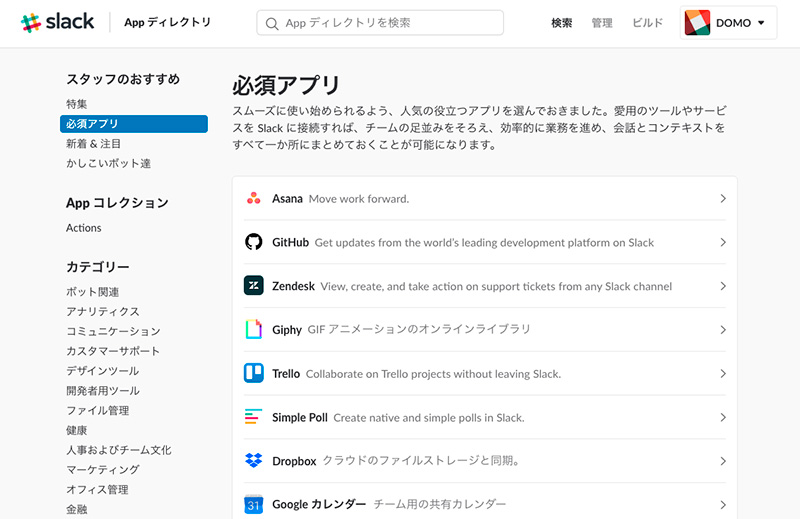Open the 健康 category
The height and width of the screenshot is (519, 800).
tap(77, 431)
